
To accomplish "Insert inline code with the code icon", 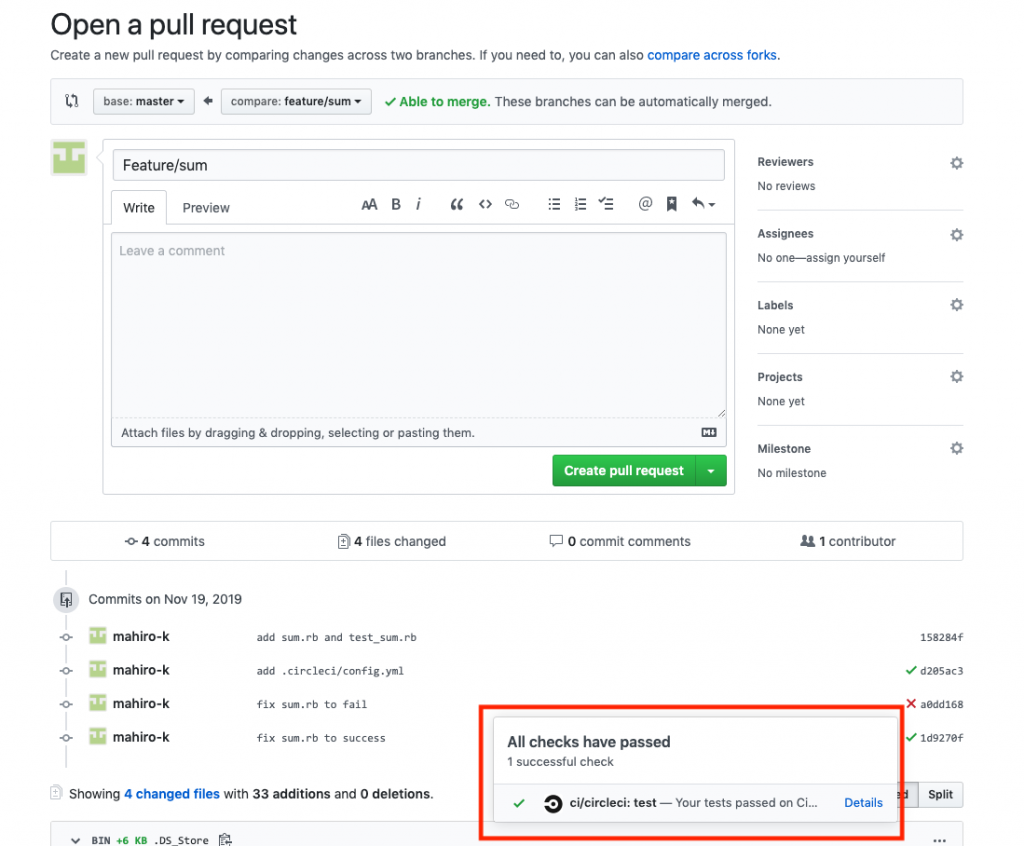I will coord(485,204).
